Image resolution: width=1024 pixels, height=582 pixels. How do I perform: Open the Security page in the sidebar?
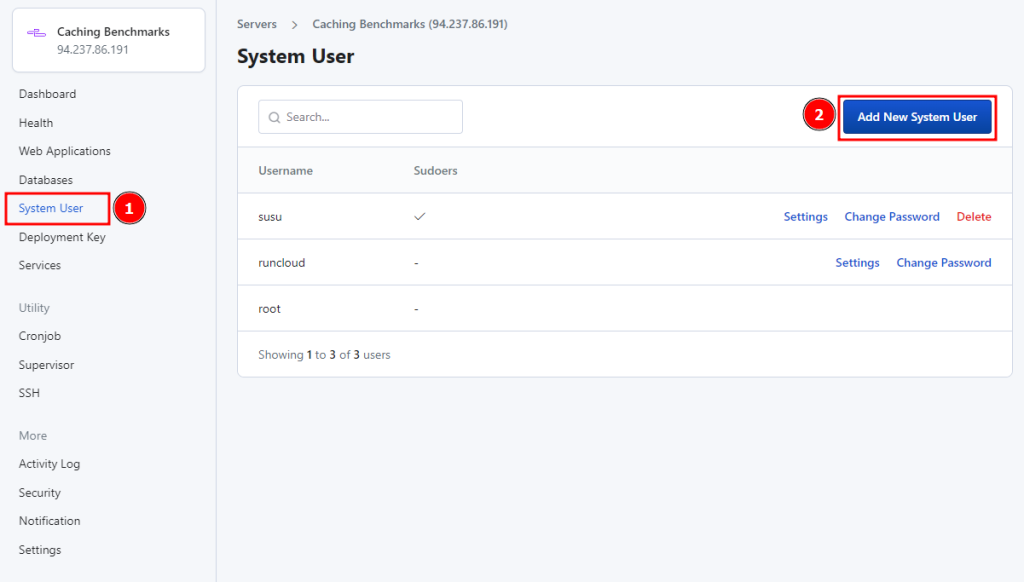[40, 493]
